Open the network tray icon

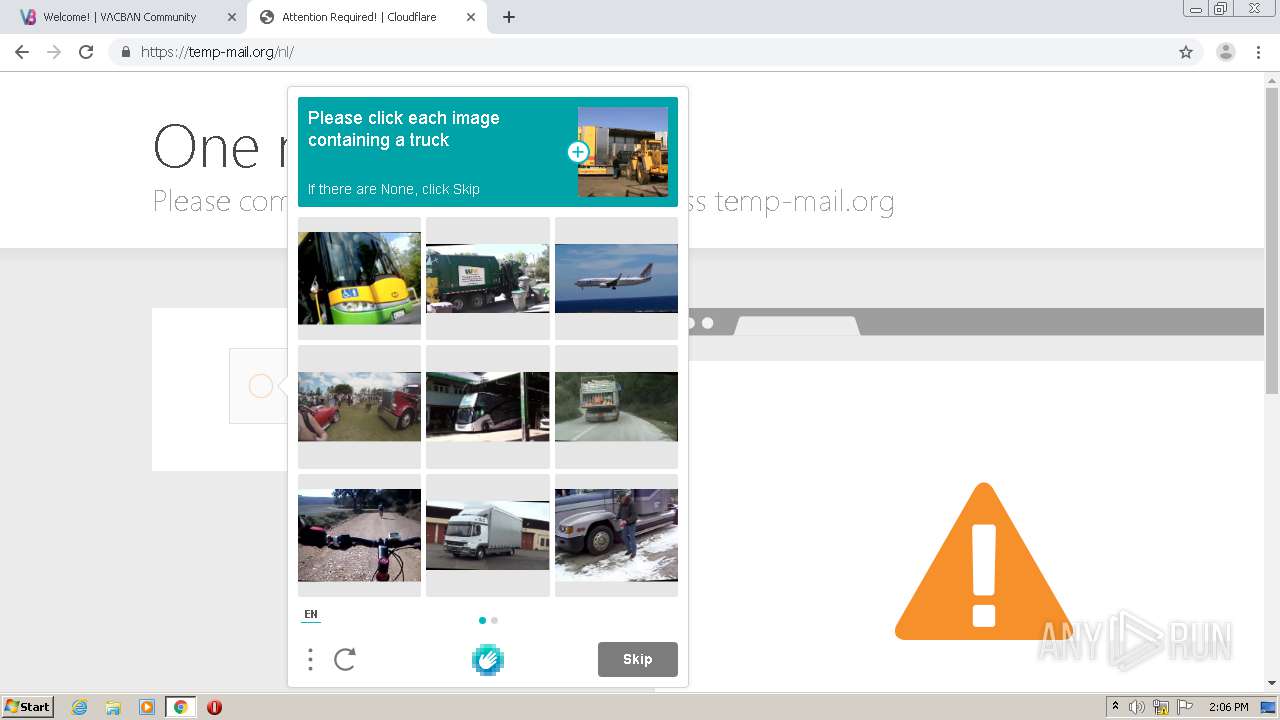[x=1161, y=707]
